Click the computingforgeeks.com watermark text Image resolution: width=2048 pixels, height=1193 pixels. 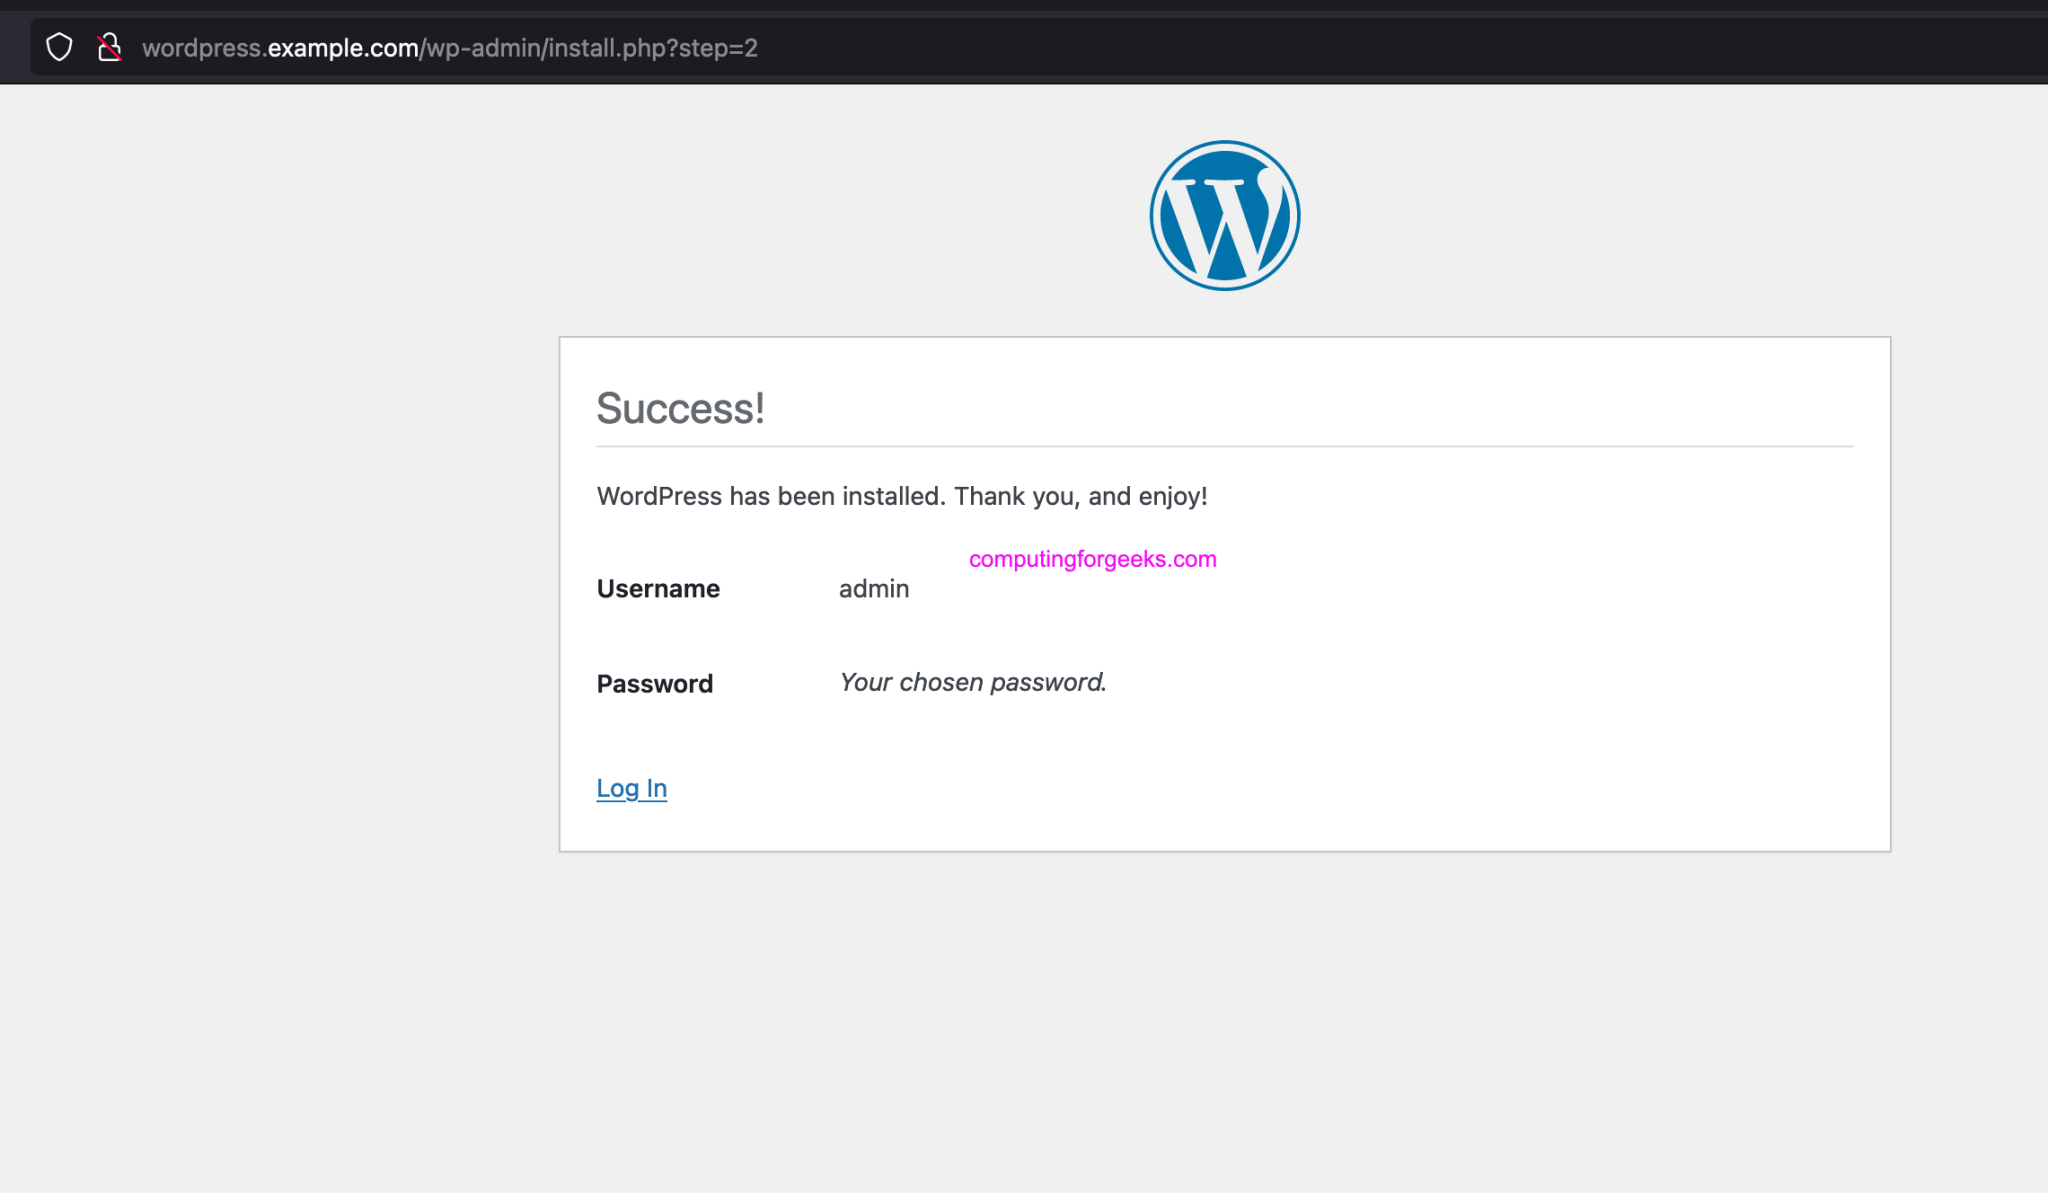point(1092,559)
